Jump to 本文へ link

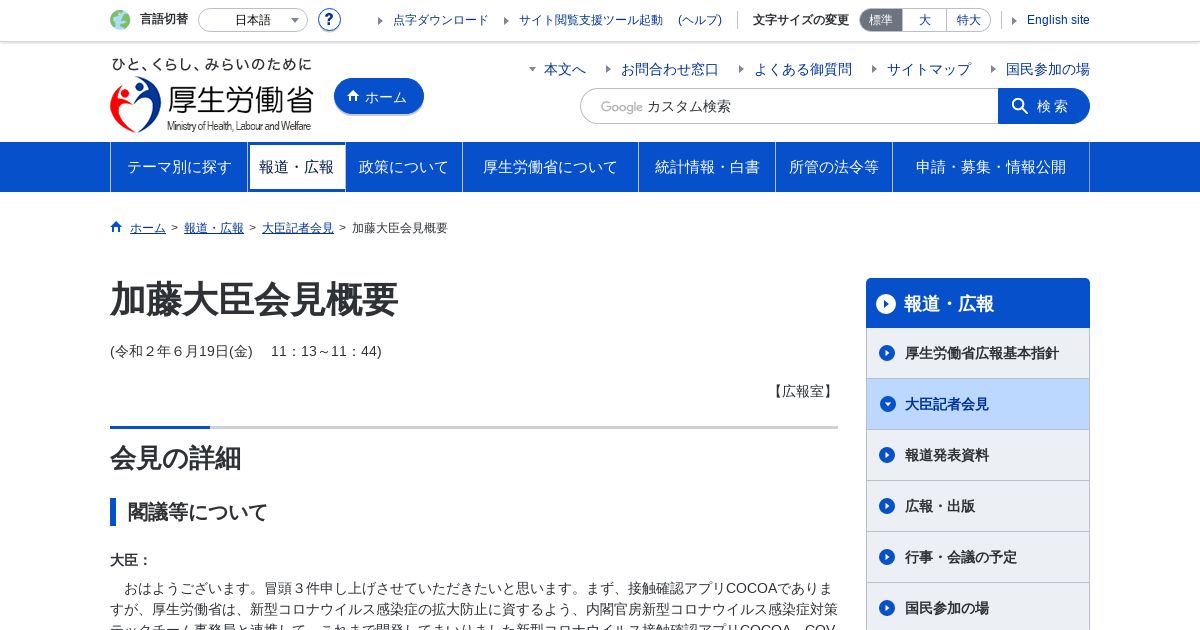tap(565, 69)
